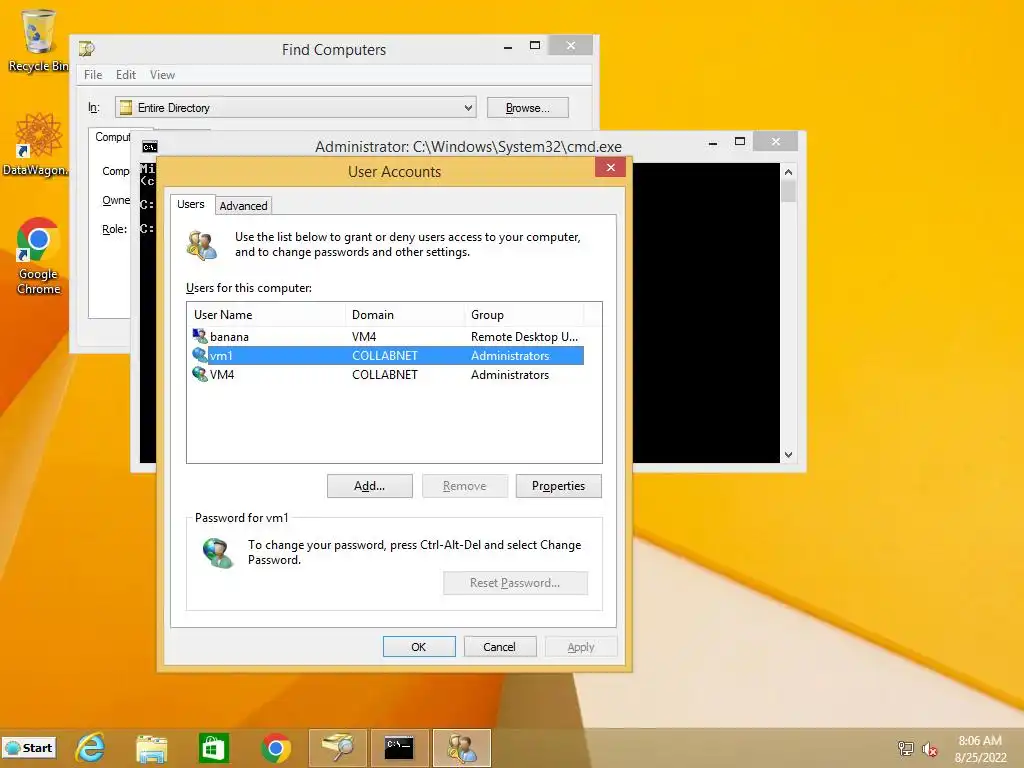Viewport: 1024px width, 768px height.
Task: Switch to cmd.exe taskbar item
Action: (x=399, y=748)
